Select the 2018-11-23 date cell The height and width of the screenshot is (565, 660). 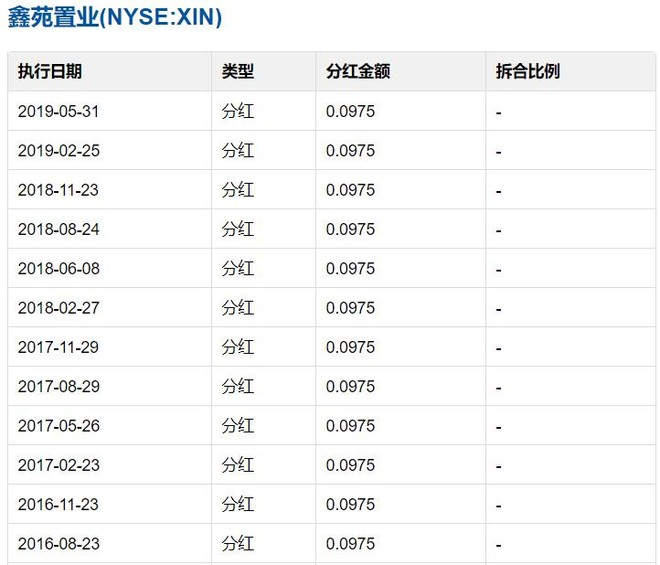pyautogui.click(x=59, y=190)
